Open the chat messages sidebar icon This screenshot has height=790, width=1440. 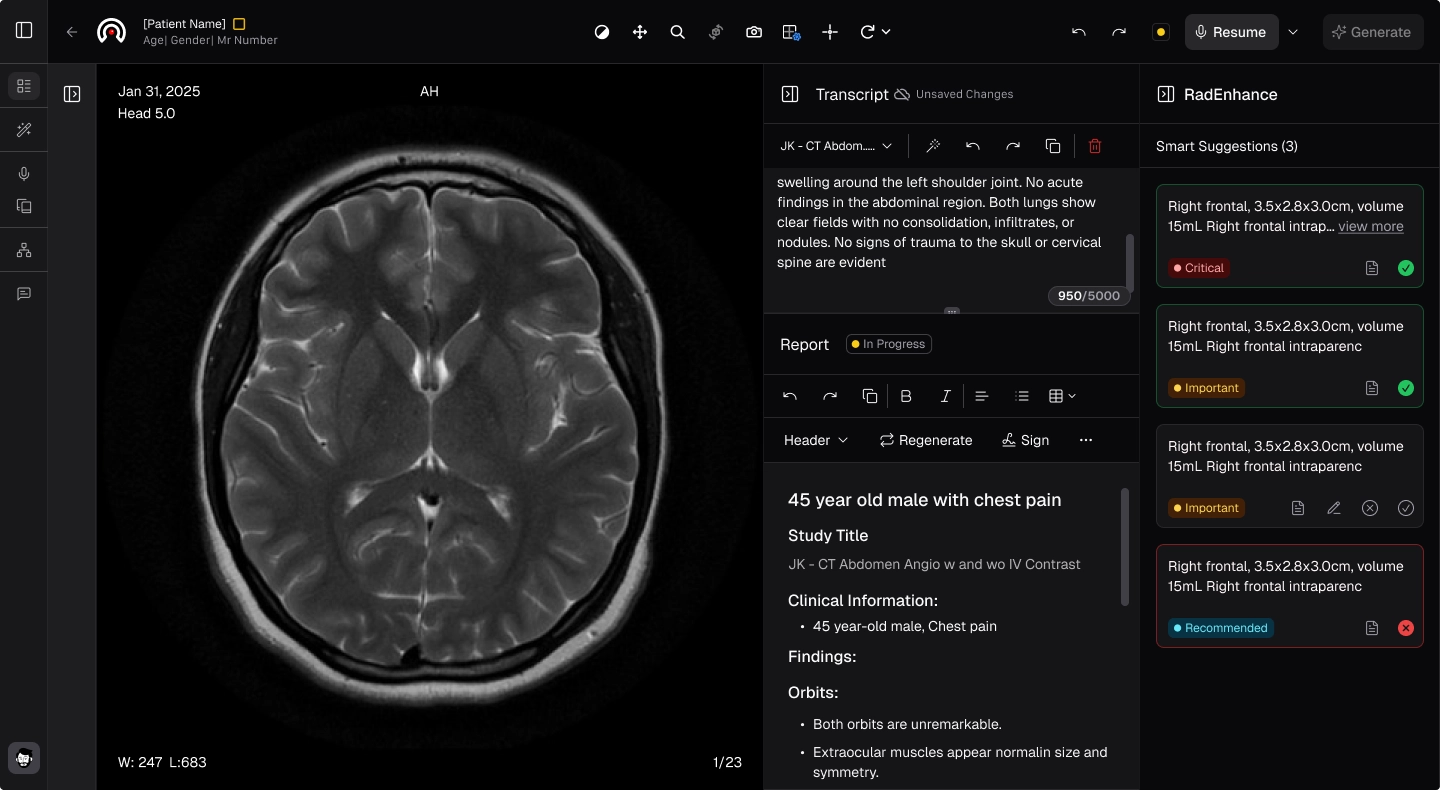pos(24,294)
